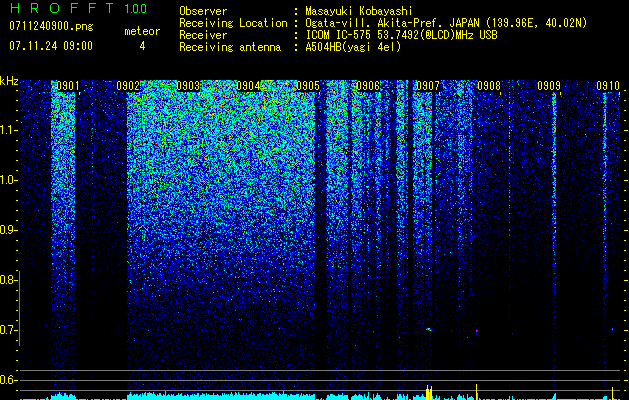This screenshot has width=629, height=400.
Task: Click the 0.6 frequency axis label
Action: 7,380
